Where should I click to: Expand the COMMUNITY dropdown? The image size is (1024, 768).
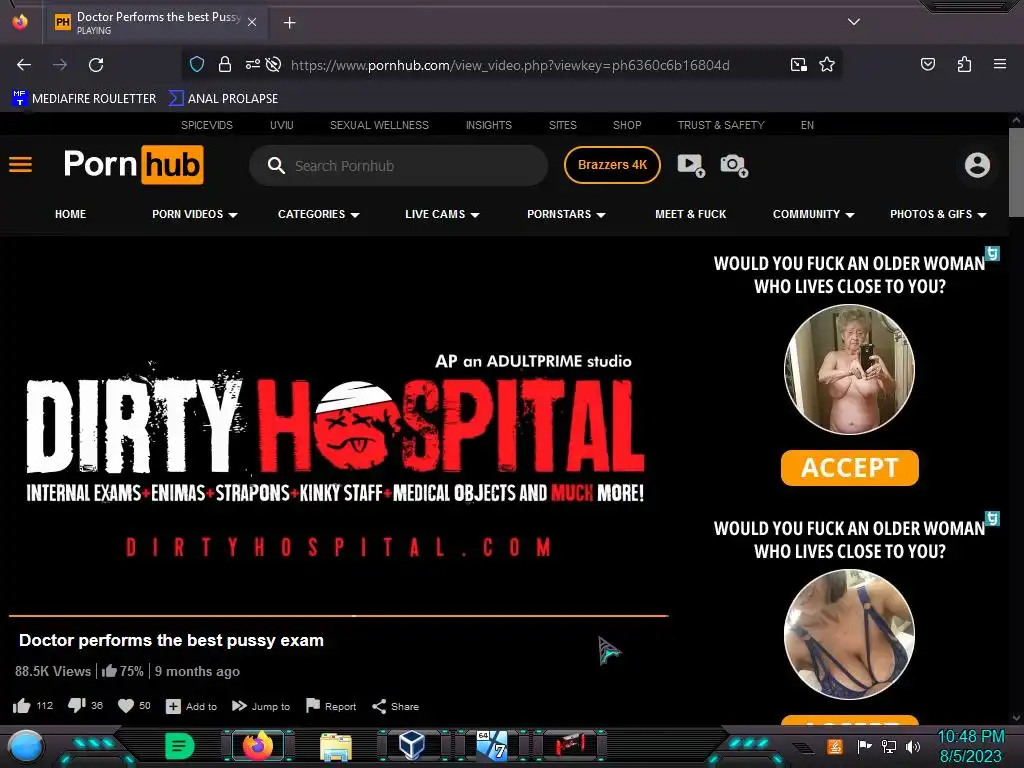tap(813, 214)
